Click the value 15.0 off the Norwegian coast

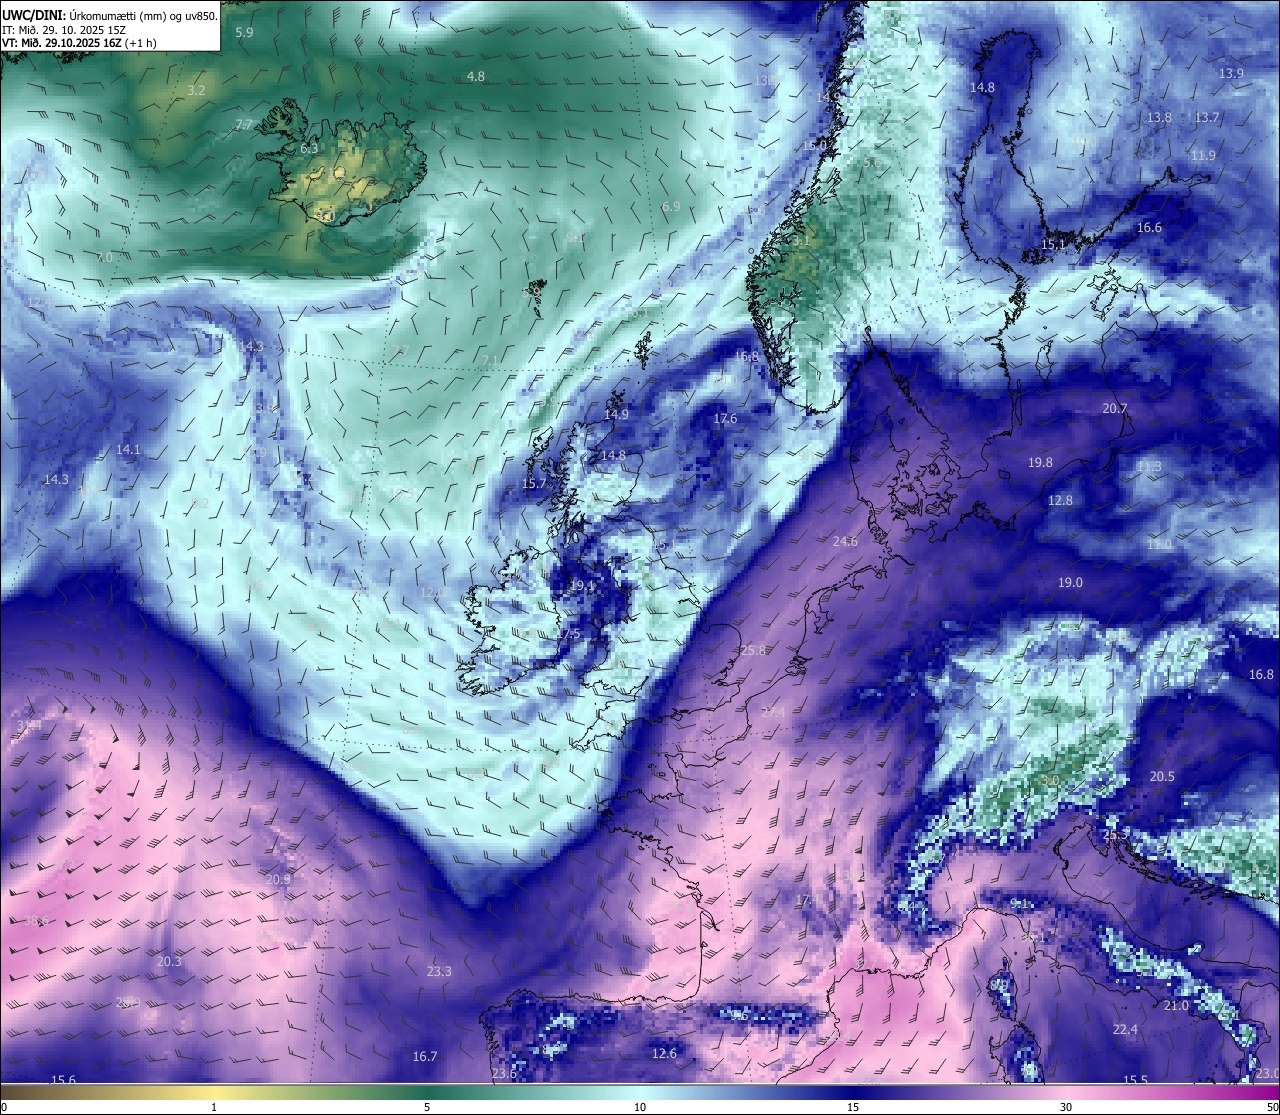(815, 146)
